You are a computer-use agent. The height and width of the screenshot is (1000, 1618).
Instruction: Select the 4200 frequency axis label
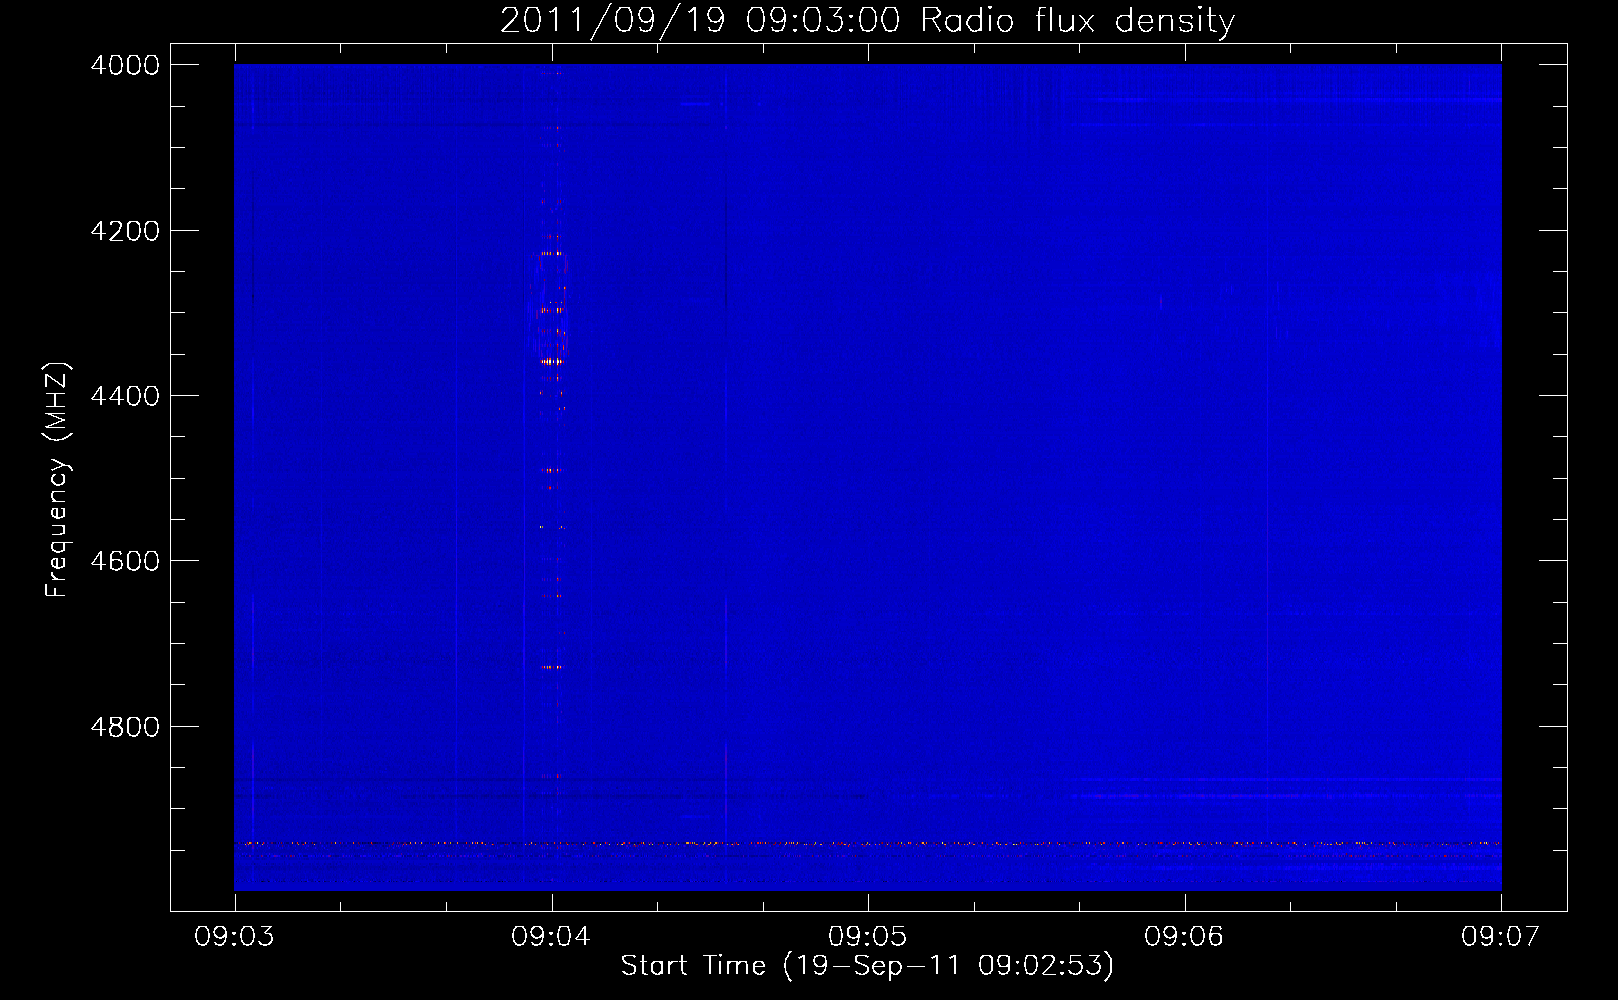[125, 231]
